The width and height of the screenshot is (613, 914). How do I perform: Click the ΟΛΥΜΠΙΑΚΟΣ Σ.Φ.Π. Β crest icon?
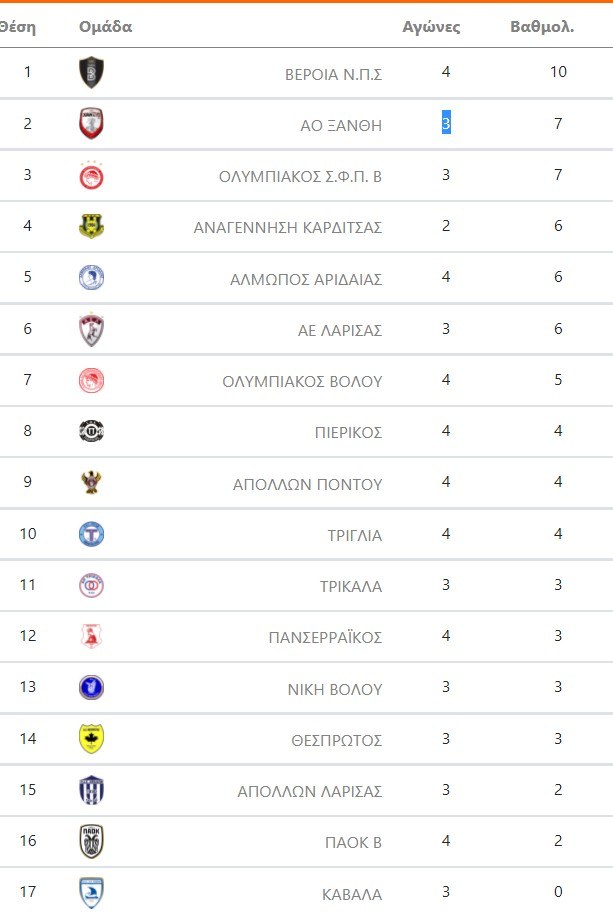(91, 176)
